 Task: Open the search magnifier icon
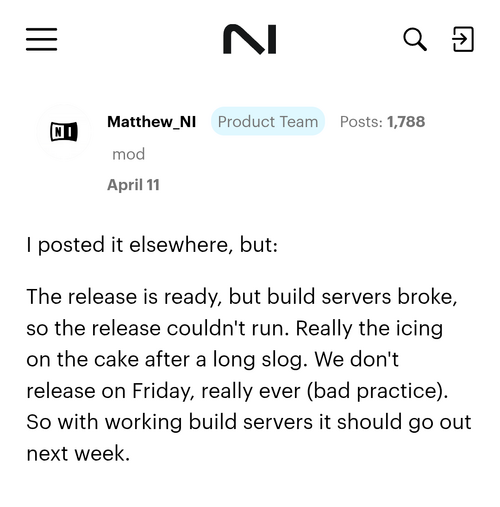tap(415, 39)
